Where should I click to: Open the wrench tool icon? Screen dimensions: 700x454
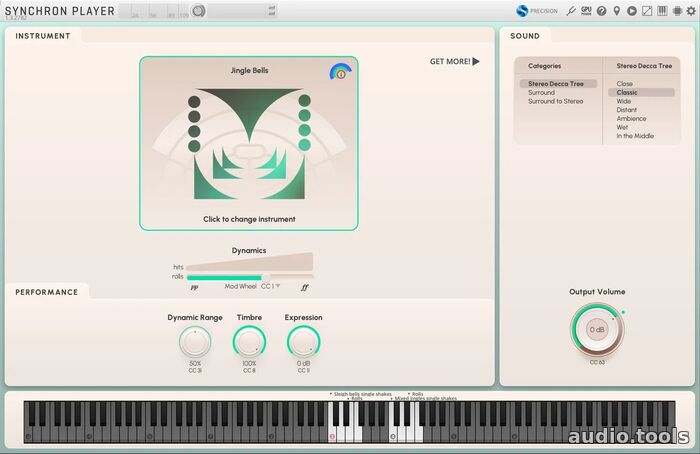(571, 11)
